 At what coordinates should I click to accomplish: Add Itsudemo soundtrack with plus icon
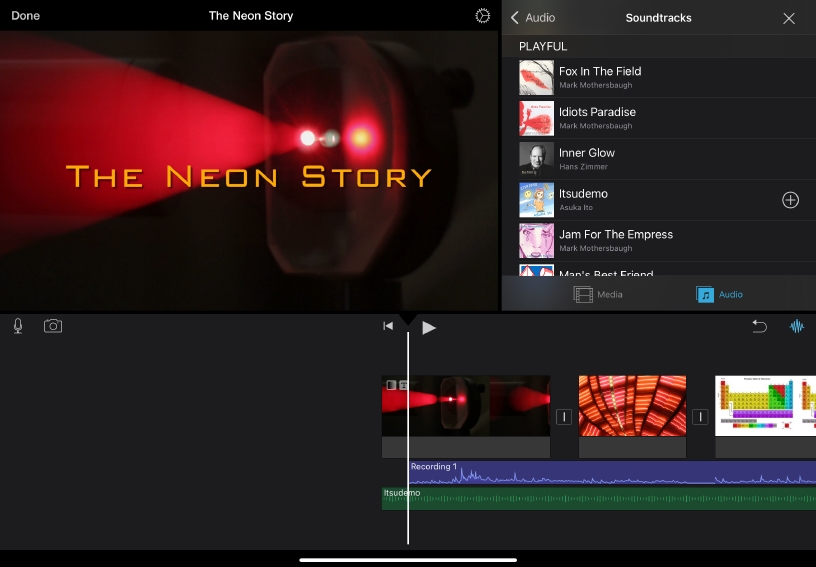click(790, 200)
